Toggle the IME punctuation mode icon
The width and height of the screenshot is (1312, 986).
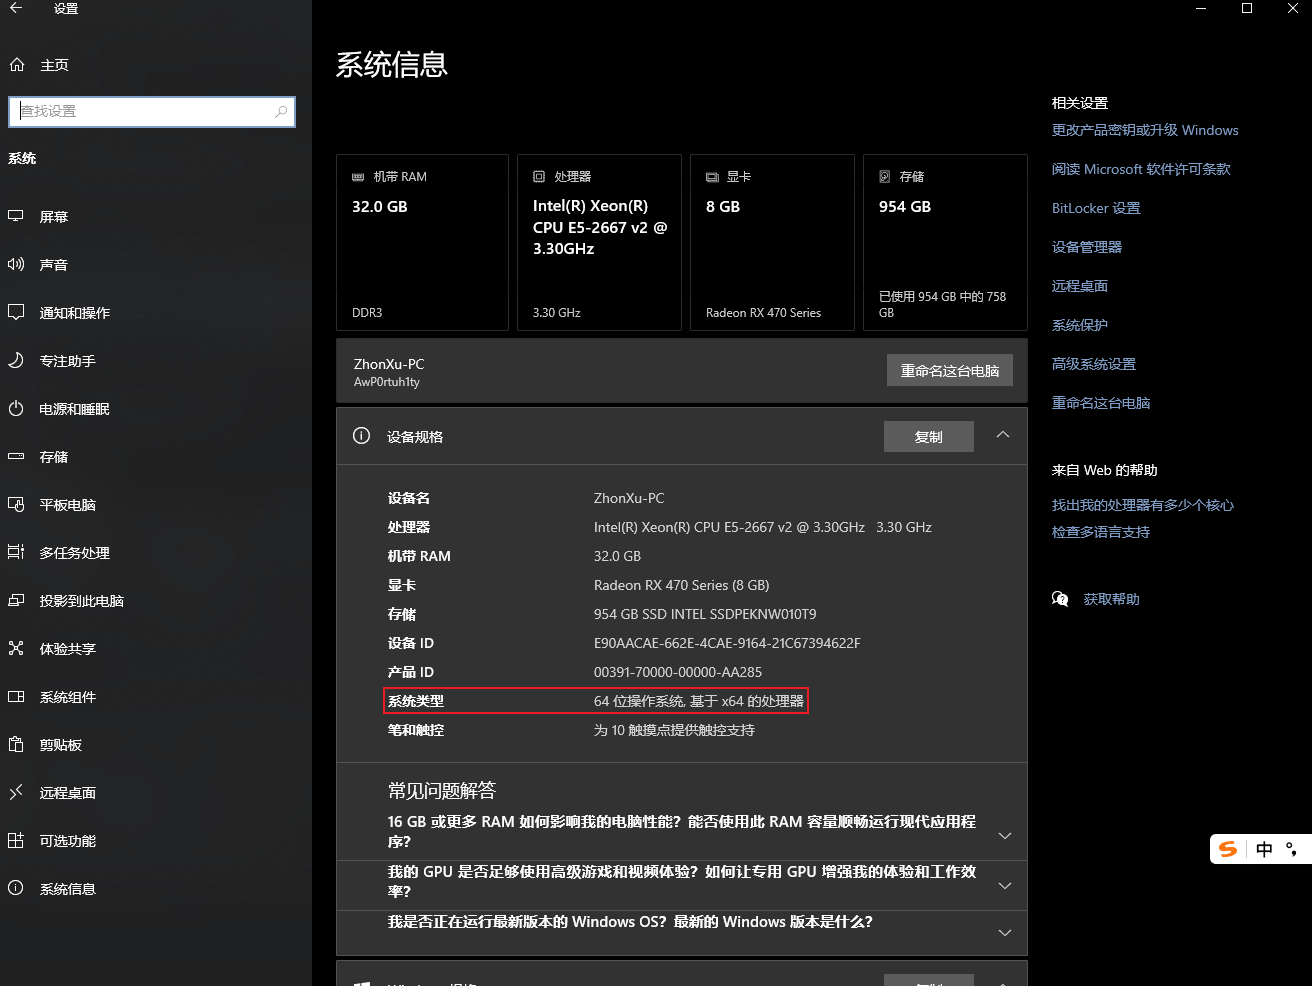click(x=1291, y=849)
